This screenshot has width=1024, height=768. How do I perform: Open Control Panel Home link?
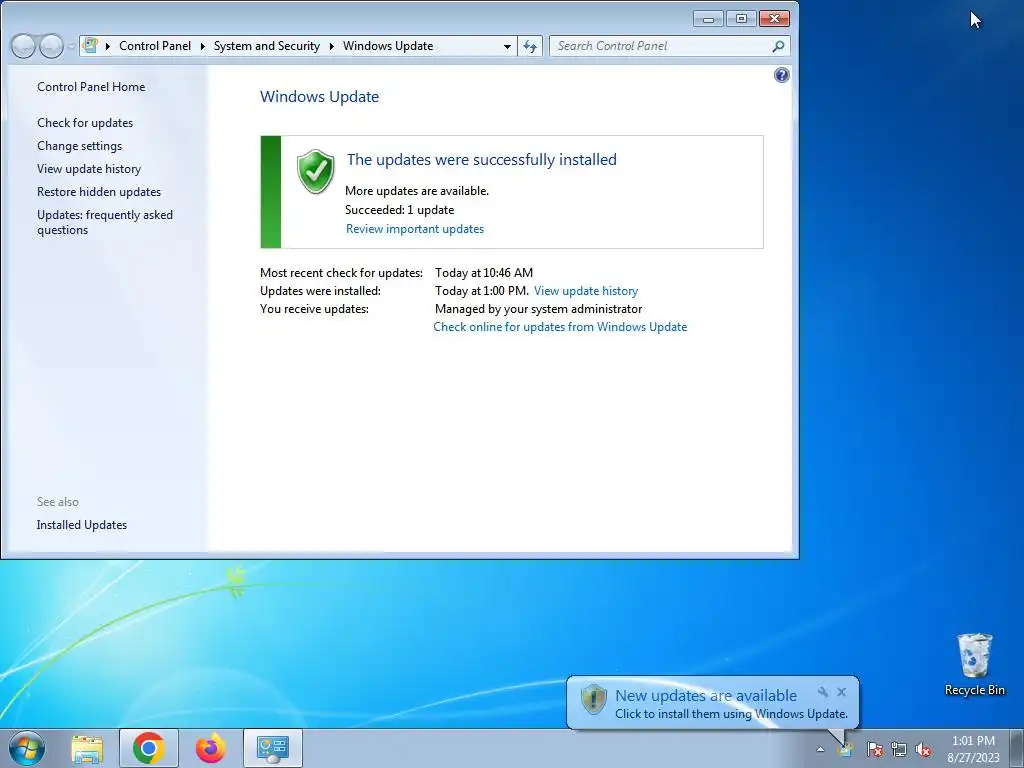[91, 87]
